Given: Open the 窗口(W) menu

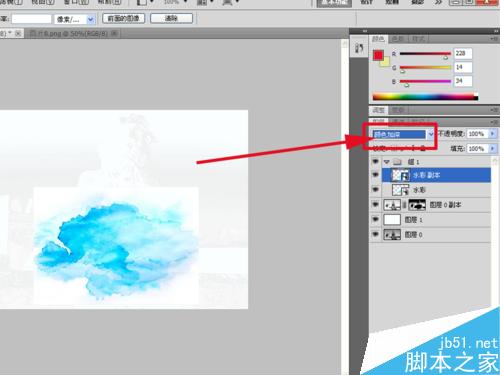Looking at the screenshot, I should point(76,2).
